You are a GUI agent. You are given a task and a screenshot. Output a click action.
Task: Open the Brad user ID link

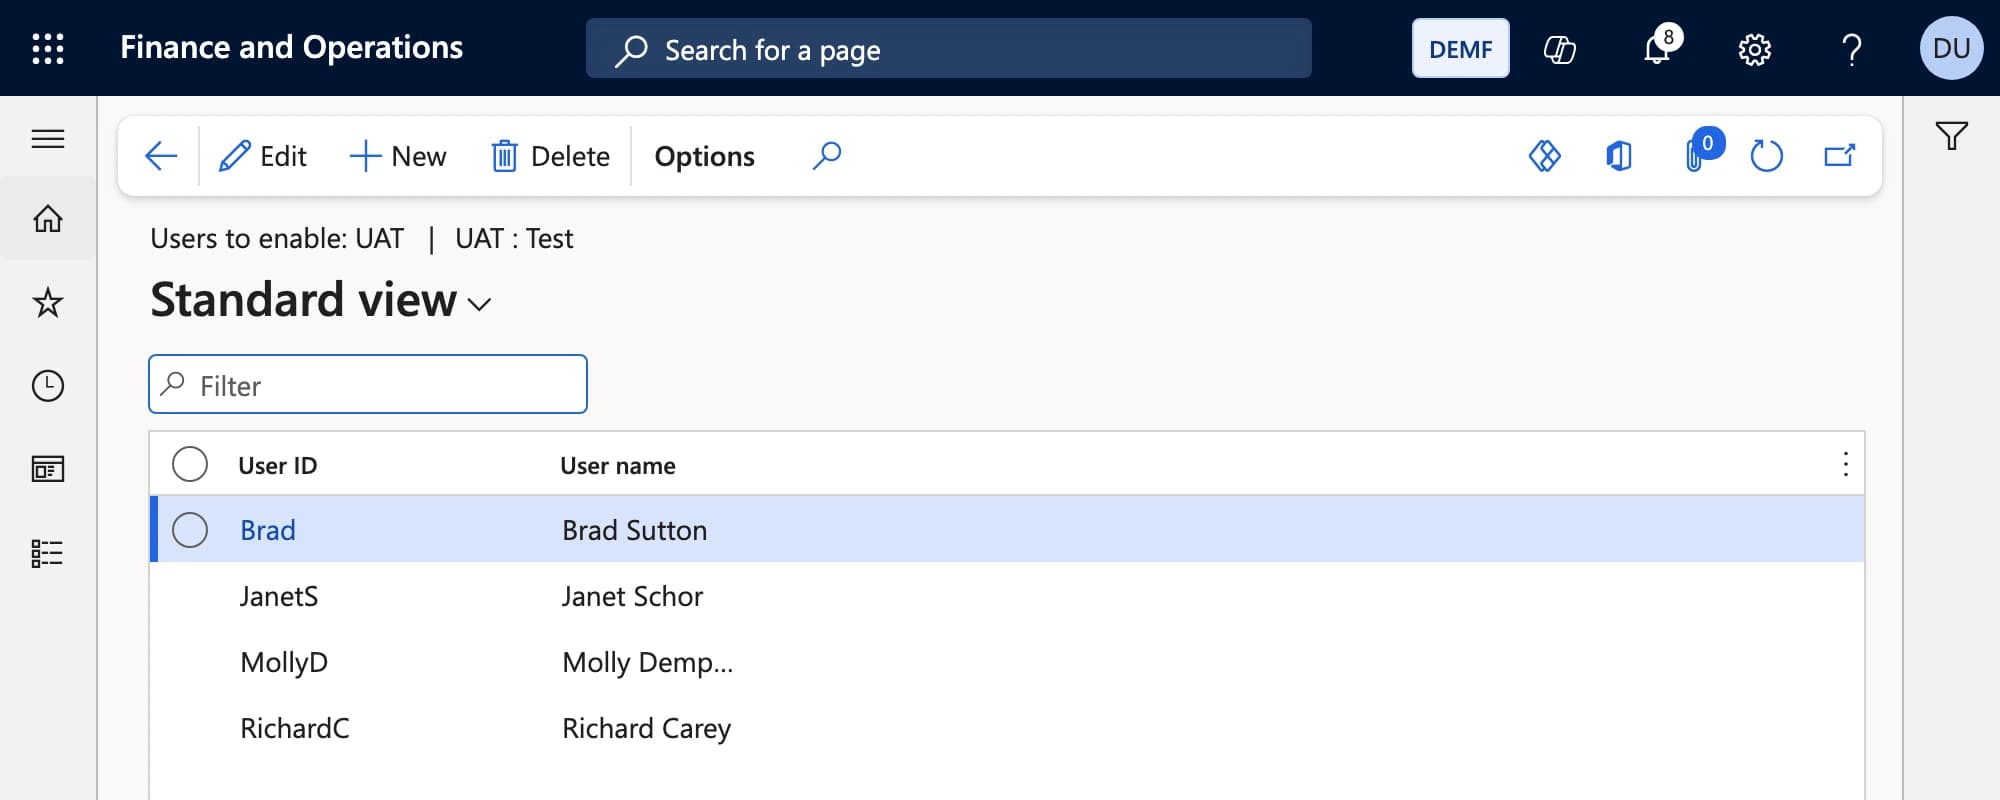pyautogui.click(x=268, y=530)
